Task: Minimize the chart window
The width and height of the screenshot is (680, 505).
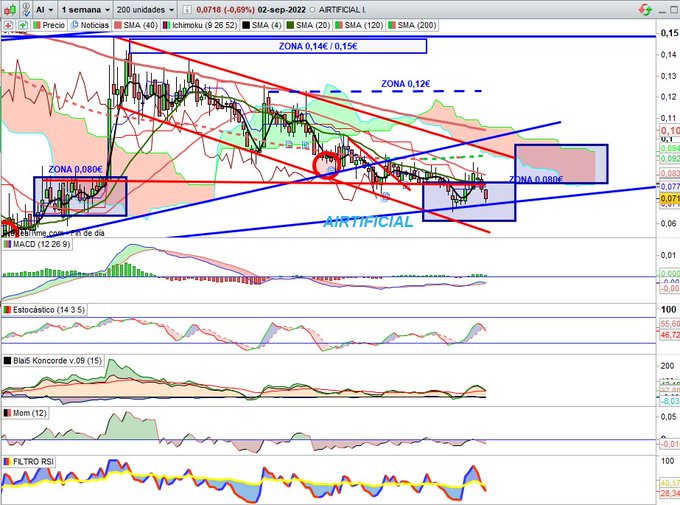Action: point(662,10)
